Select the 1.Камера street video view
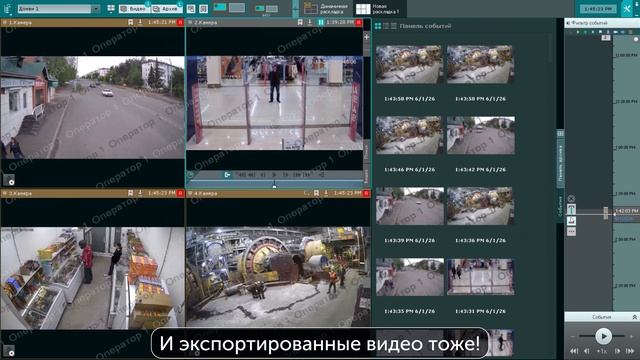640x360 pixels. [92, 107]
